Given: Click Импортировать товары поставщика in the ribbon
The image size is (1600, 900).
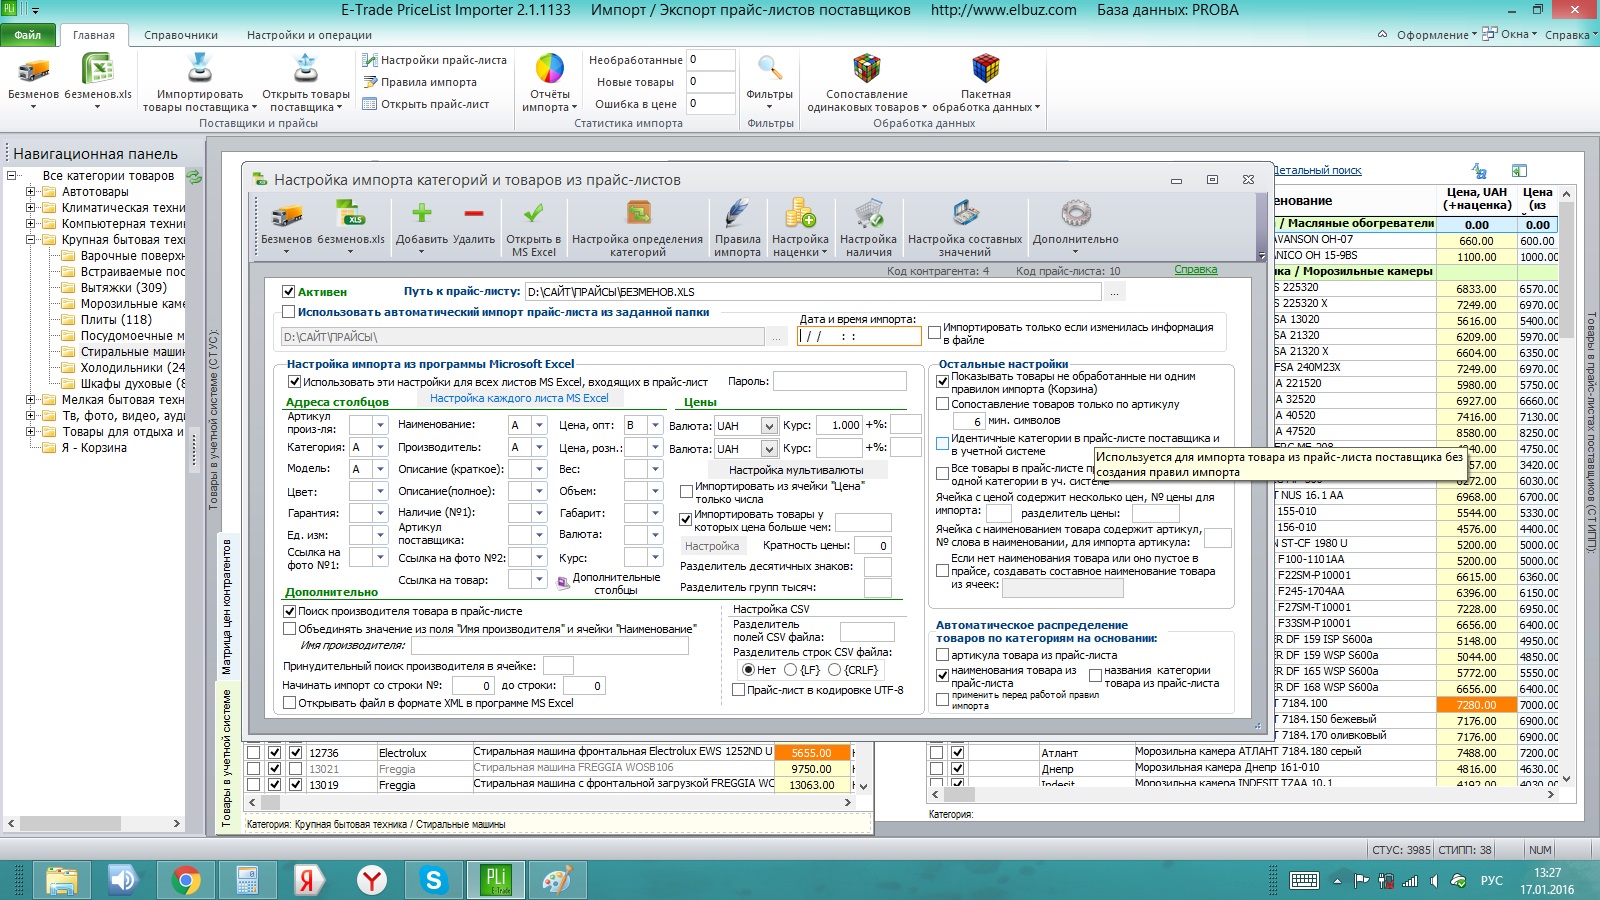Looking at the screenshot, I should 199,82.
